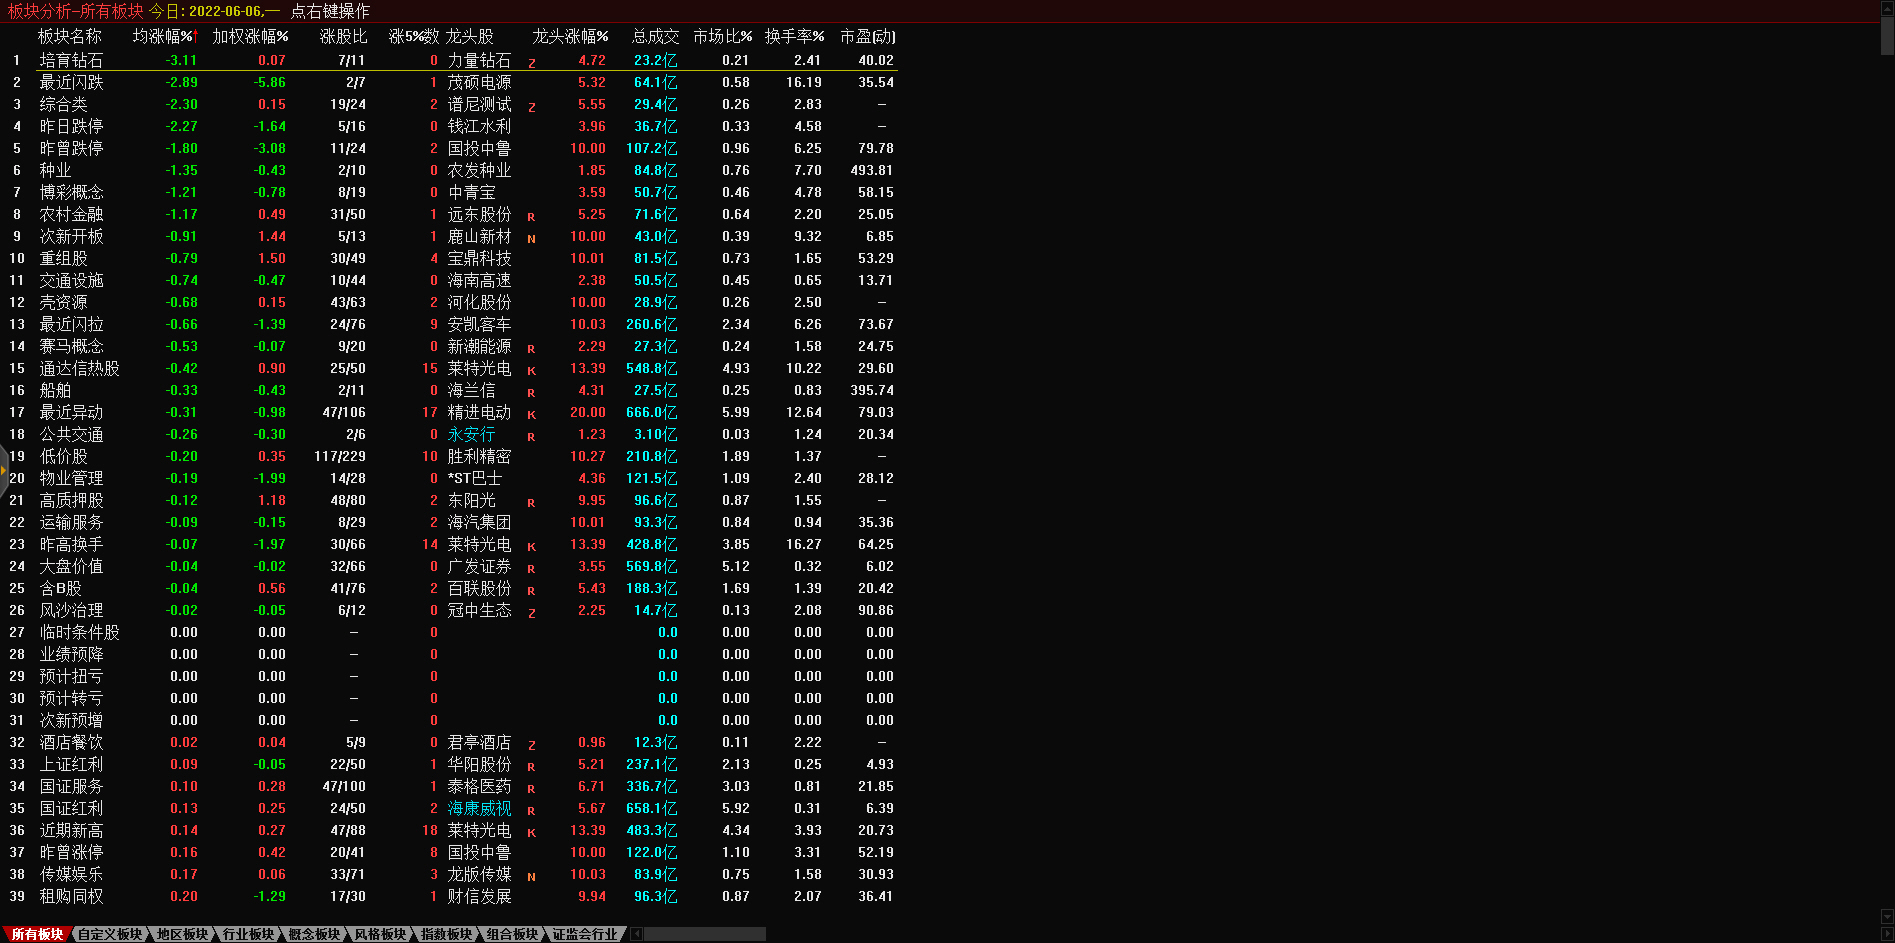Click the K marker next to 精进电动

point(531,414)
